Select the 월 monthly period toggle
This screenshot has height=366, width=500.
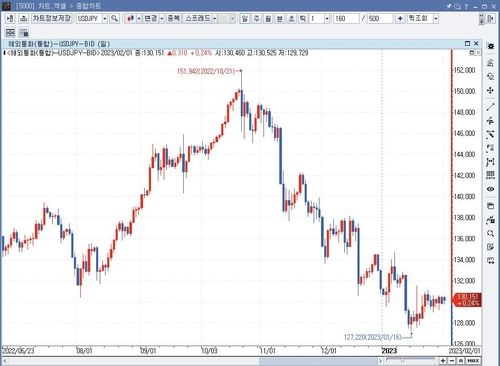tap(268, 19)
